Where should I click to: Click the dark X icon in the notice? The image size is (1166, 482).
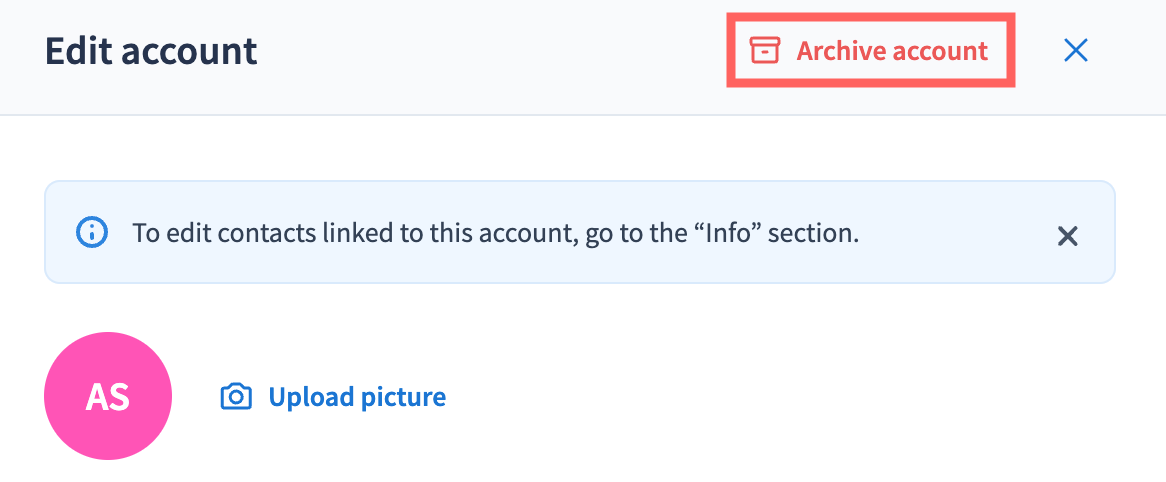(1068, 236)
